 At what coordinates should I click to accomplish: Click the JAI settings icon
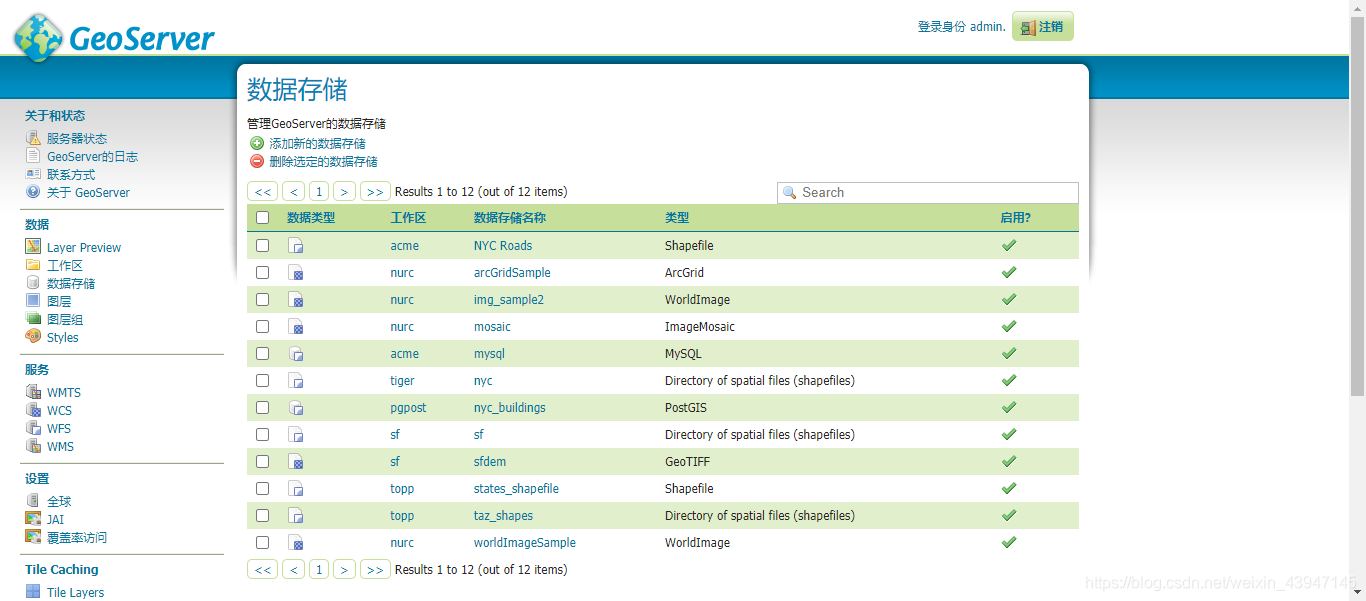tap(33, 519)
